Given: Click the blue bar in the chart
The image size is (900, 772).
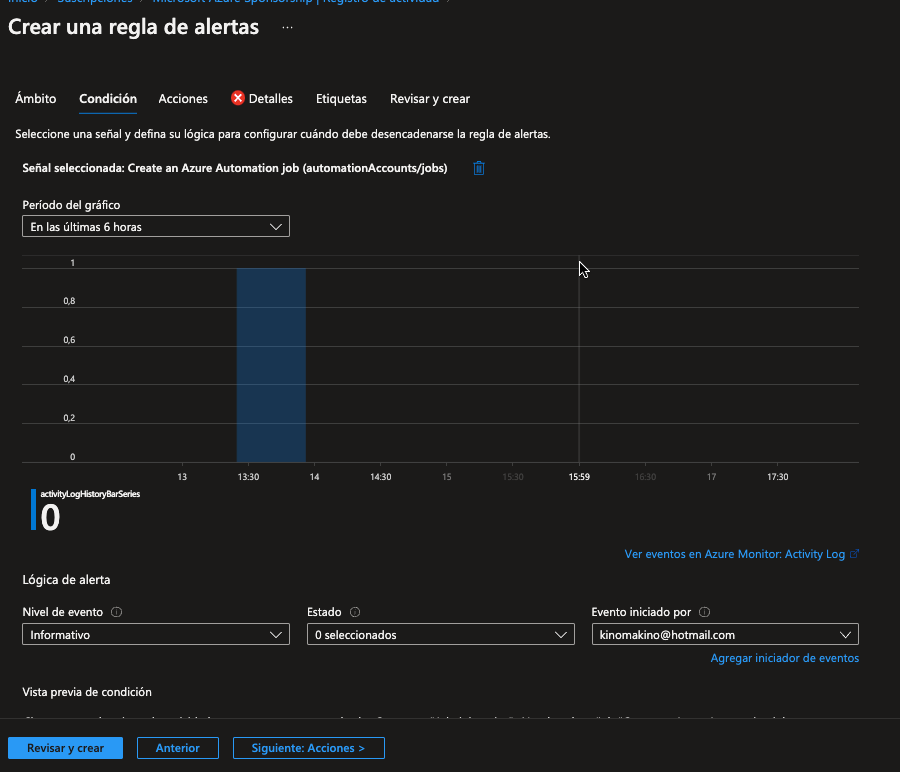Looking at the screenshot, I should pyautogui.click(x=271, y=365).
